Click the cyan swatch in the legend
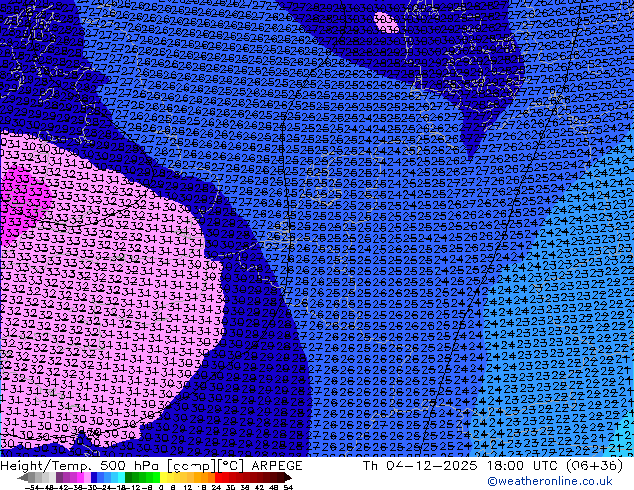634x490 pixels. [x=121, y=477]
